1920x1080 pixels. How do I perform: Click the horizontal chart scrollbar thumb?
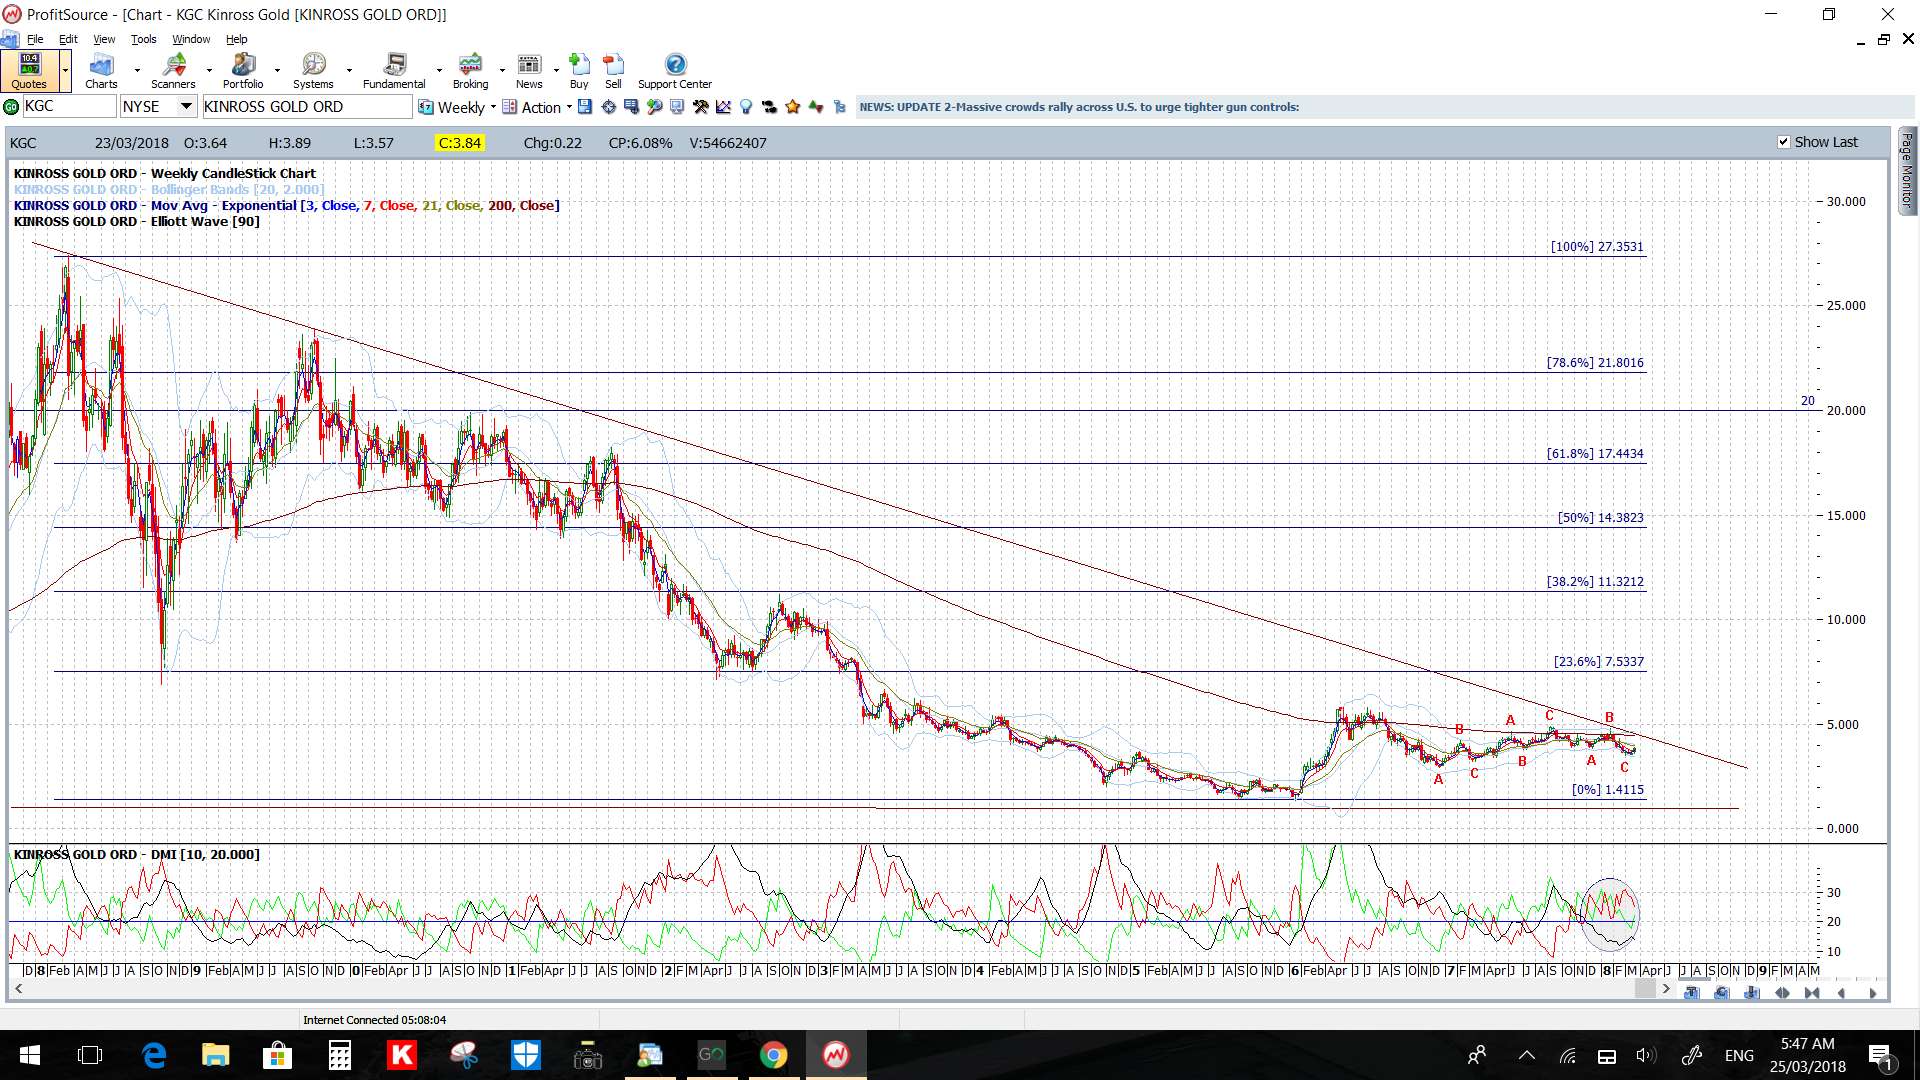point(1645,989)
